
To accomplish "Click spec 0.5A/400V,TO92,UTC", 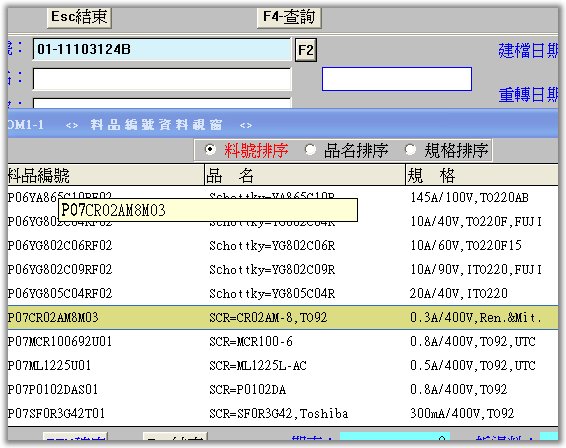I will coord(473,366).
